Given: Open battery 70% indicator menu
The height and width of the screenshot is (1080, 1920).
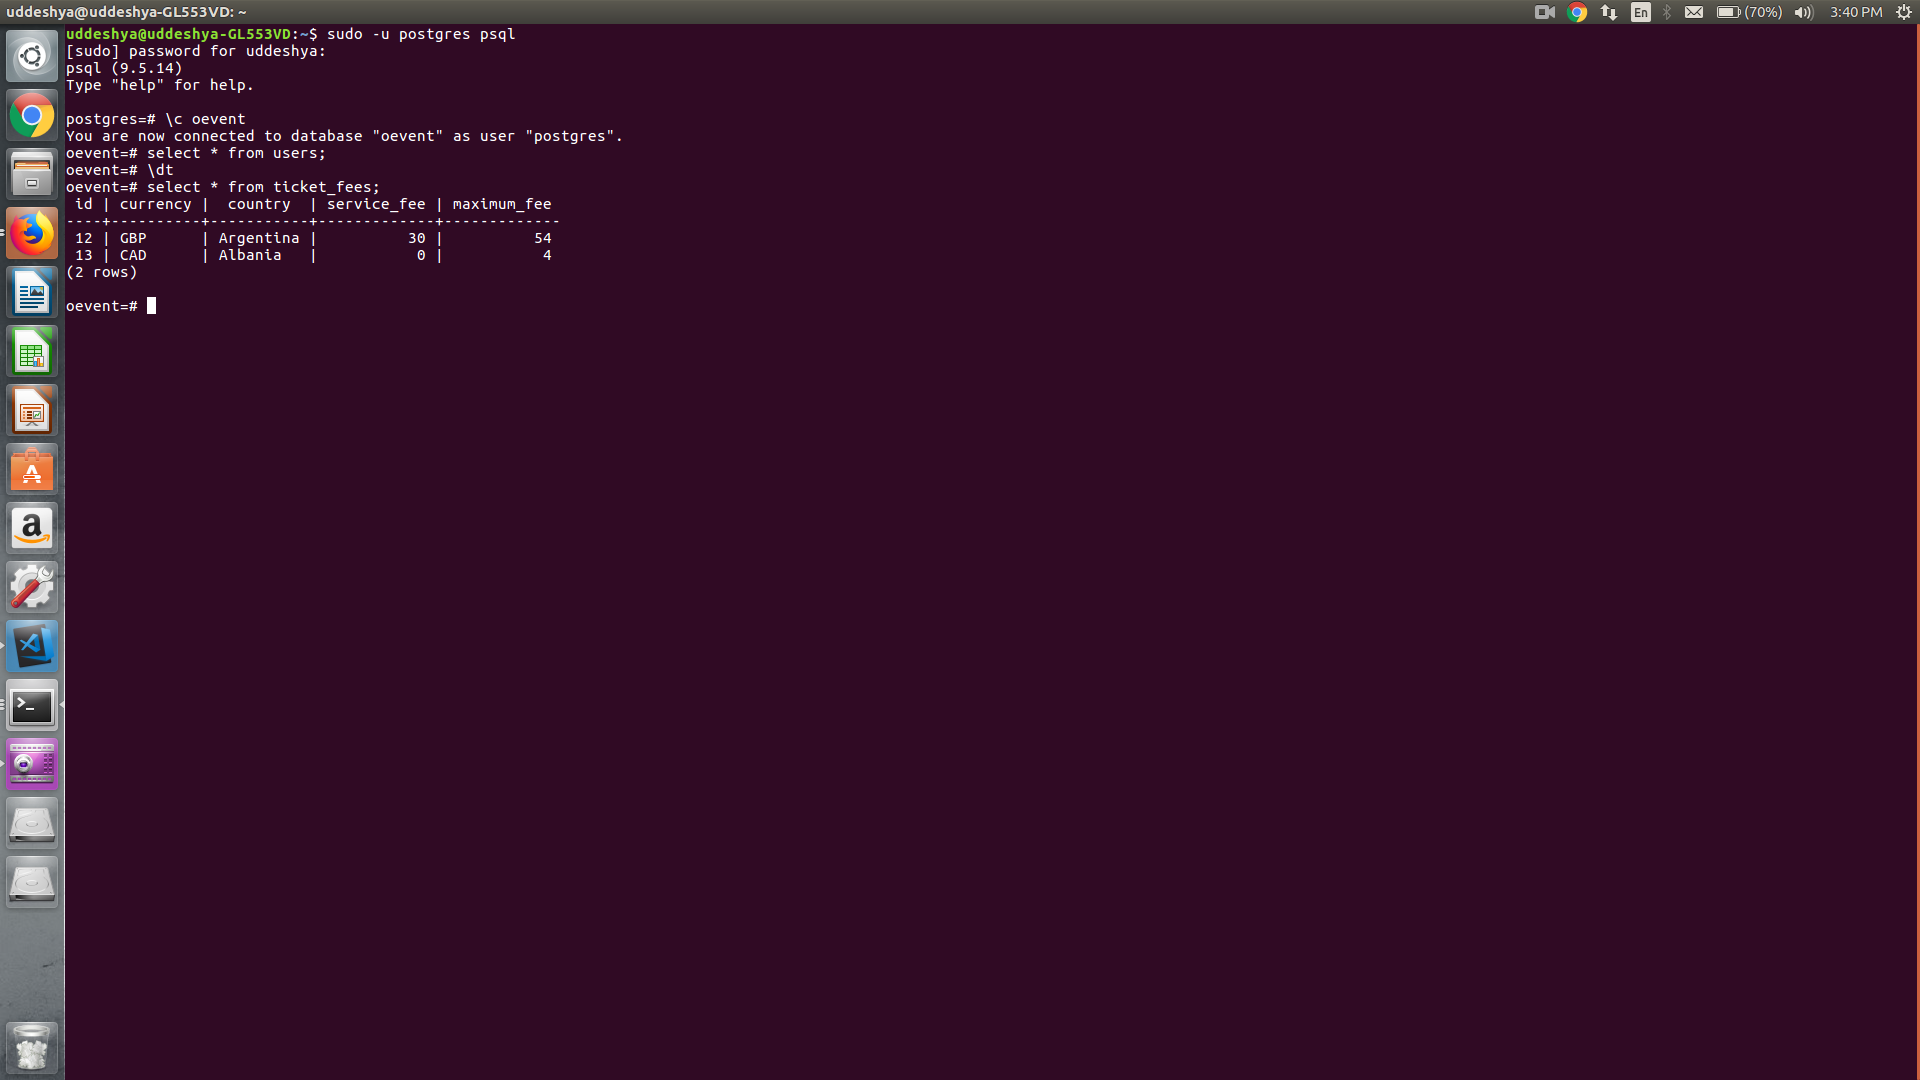Looking at the screenshot, I should 1749,12.
